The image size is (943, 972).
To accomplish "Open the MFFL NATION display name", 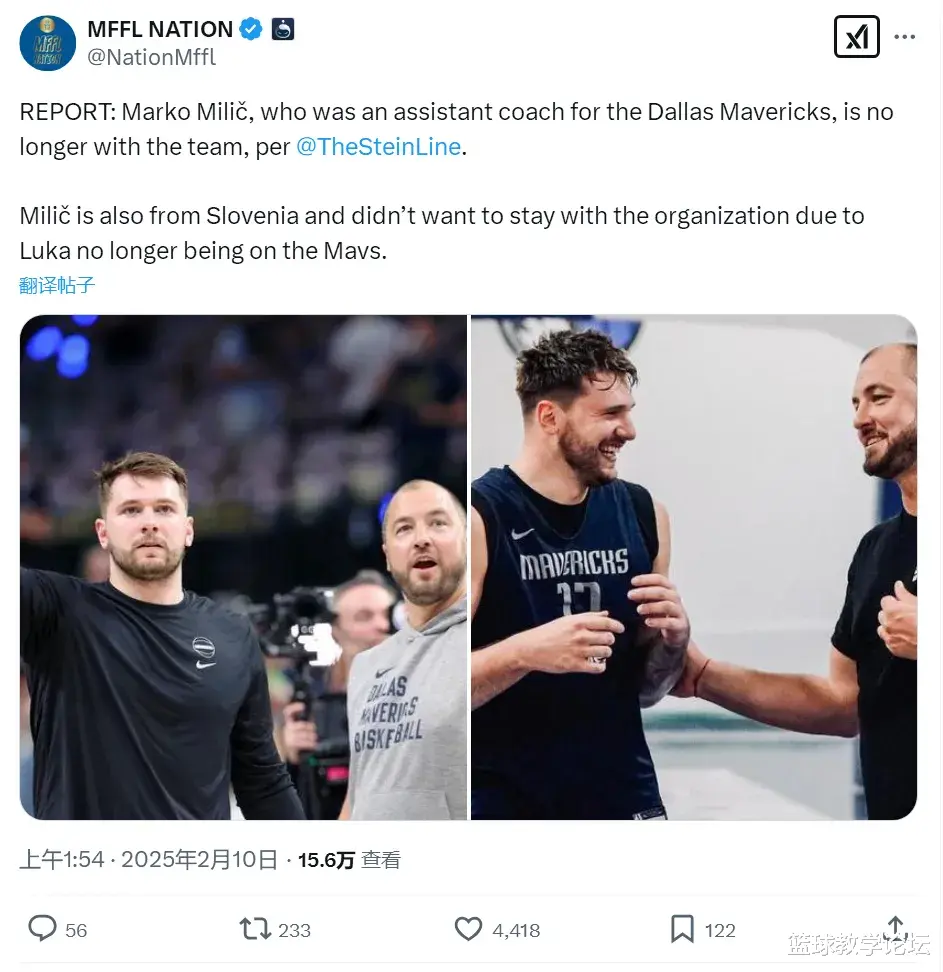I will (x=160, y=29).
